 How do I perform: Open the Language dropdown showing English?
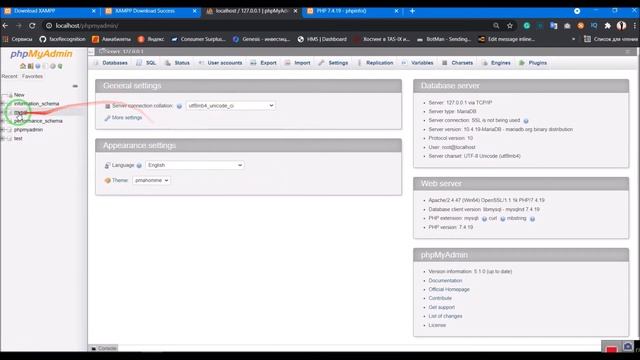(x=195, y=165)
